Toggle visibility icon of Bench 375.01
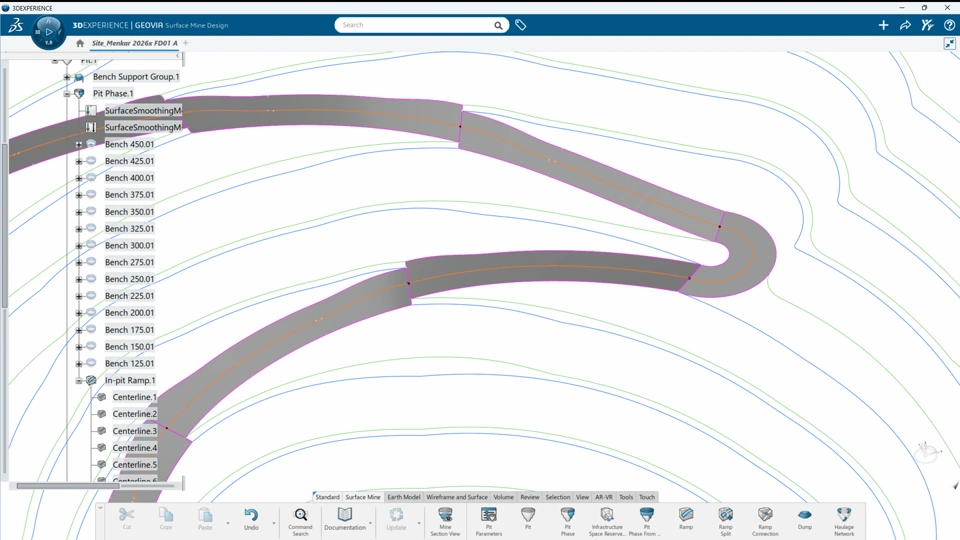Viewport: 960px width, 540px height. coord(91,195)
